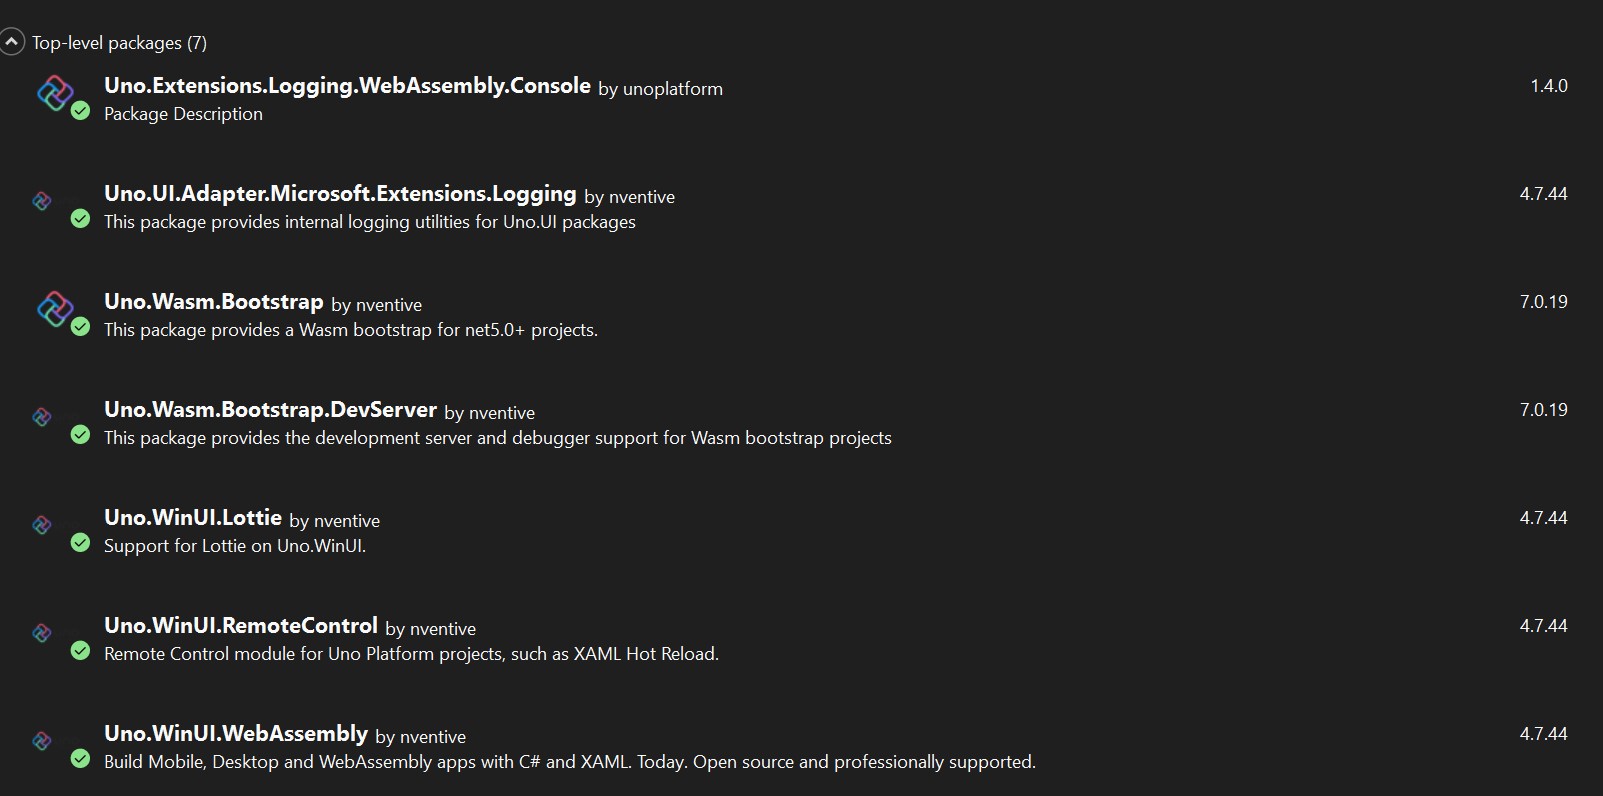Click the Uno.WinUI.WebAssembly package icon
Screen dimensions: 1603x796
(41, 740)
